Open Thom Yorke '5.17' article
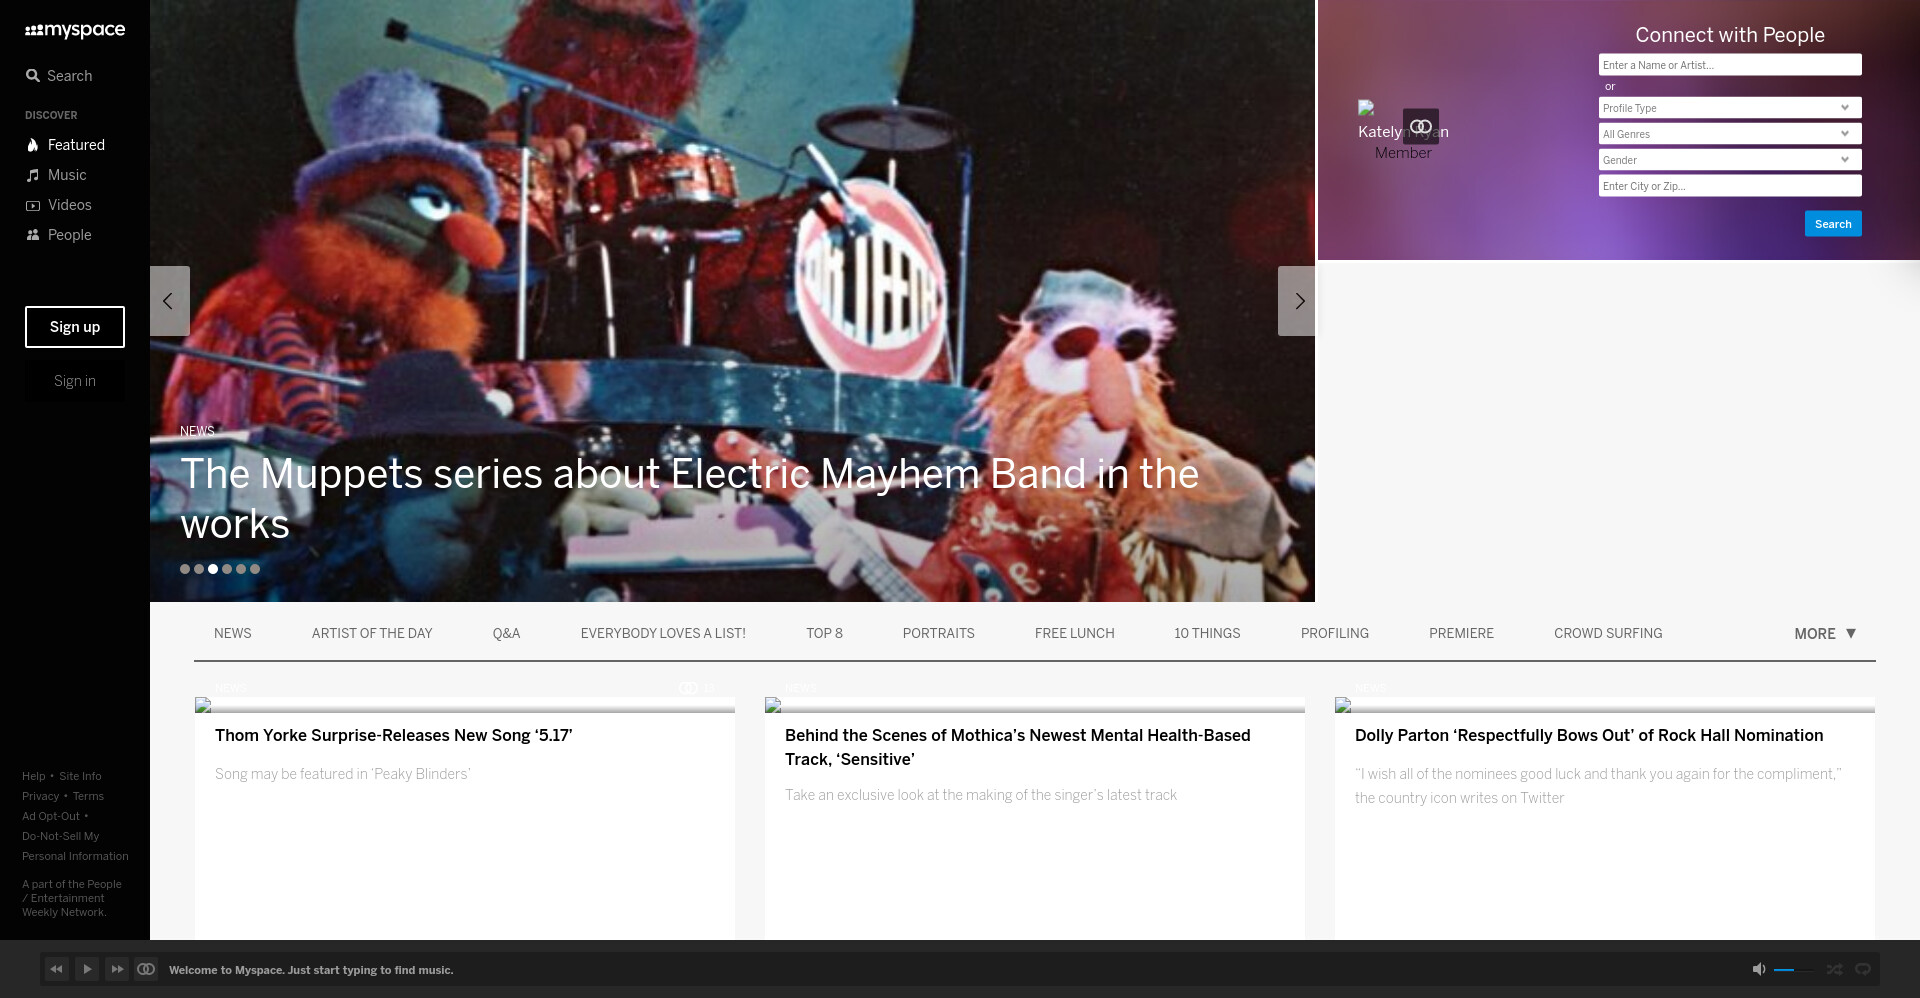The width and height of the screenshot is (1920, 998). tap(394, 736)
